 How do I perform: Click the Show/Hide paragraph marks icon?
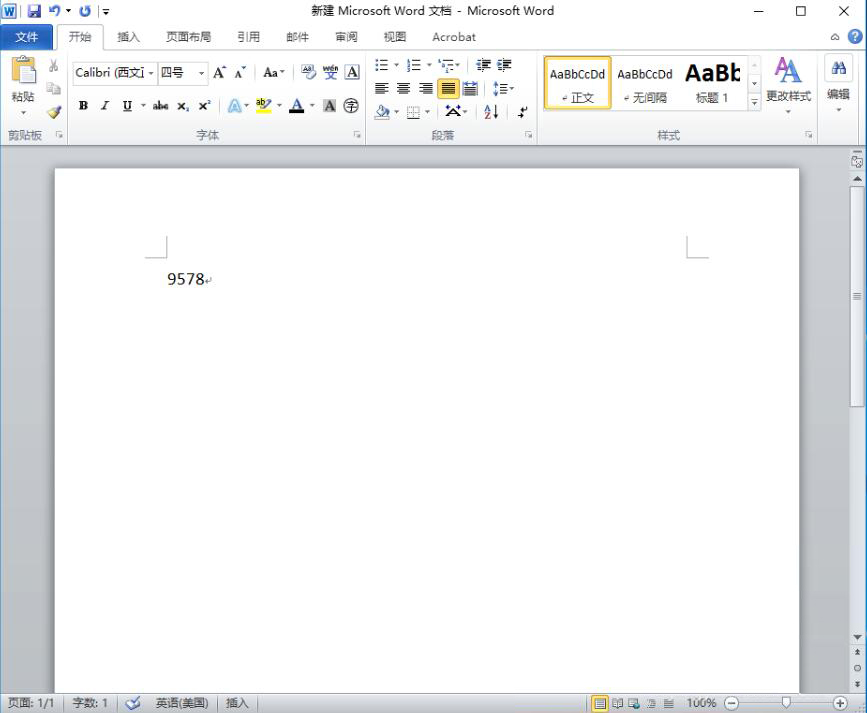click(523, 112)
